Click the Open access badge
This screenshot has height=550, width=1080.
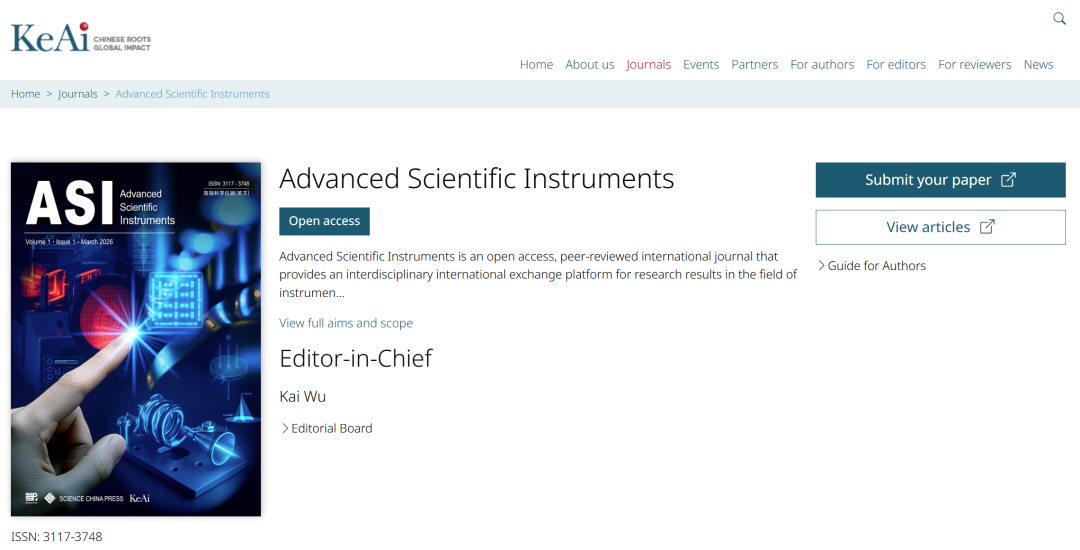tap(324, 221)
